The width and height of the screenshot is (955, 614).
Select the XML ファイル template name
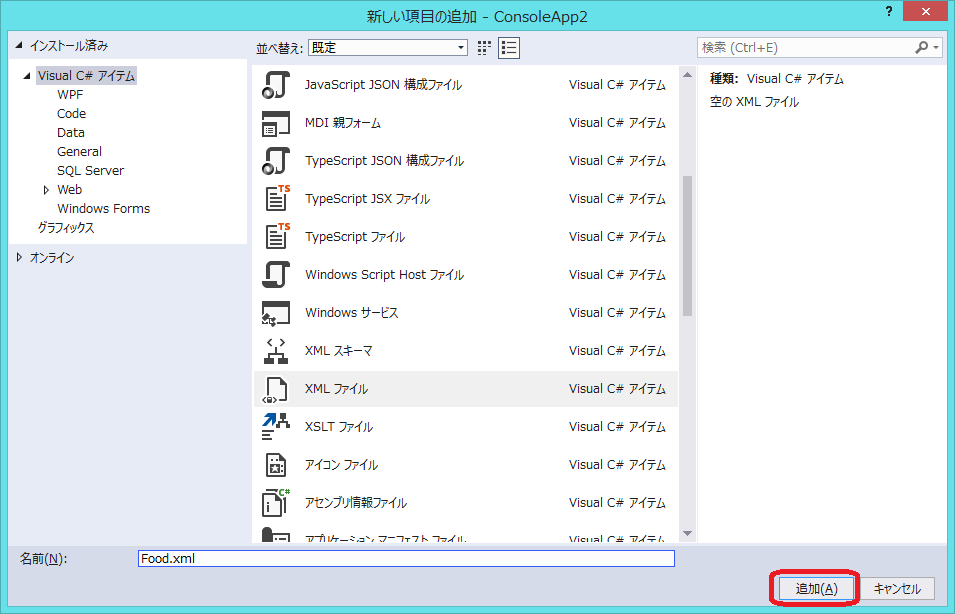(336, 389)
